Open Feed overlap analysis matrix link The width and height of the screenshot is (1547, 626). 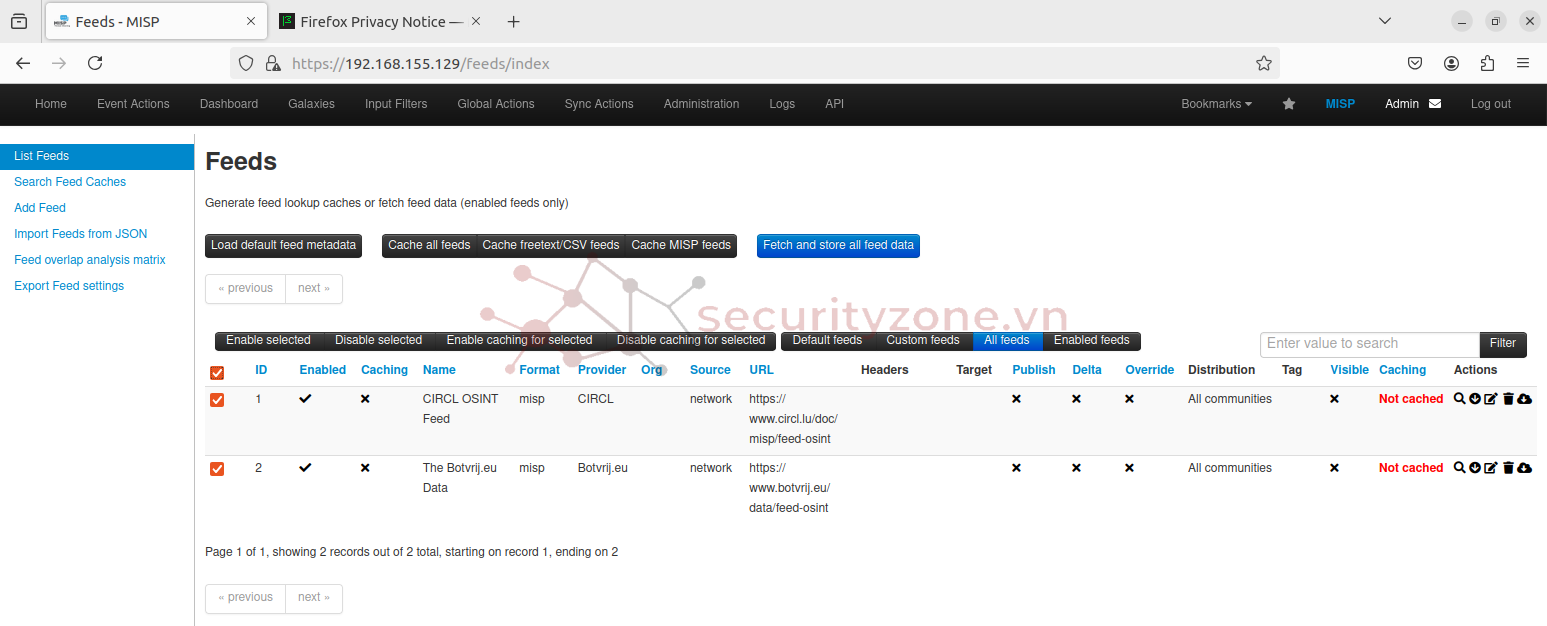click(x=90, y=260)
